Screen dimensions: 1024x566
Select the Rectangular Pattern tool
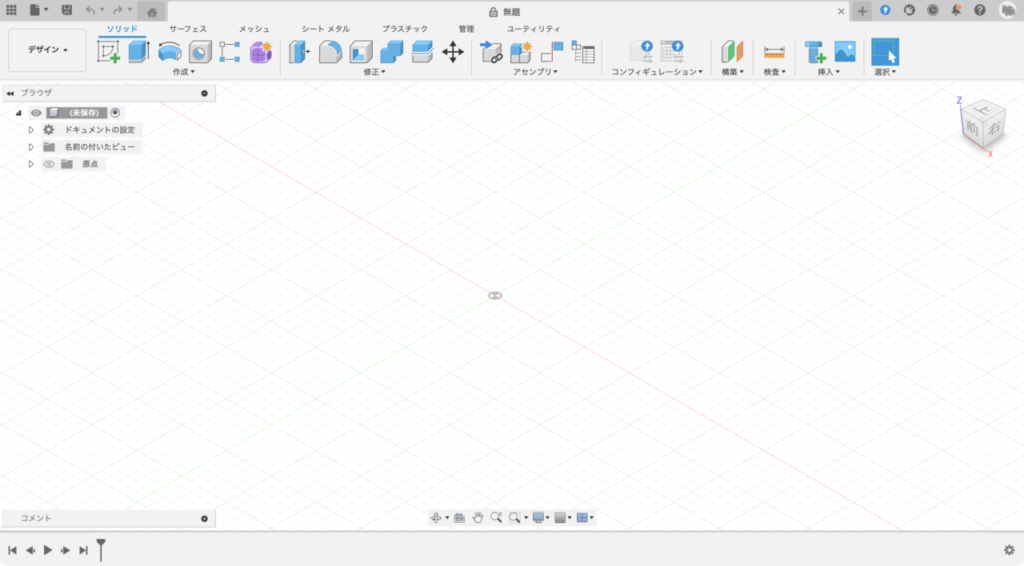pos(230,52)
